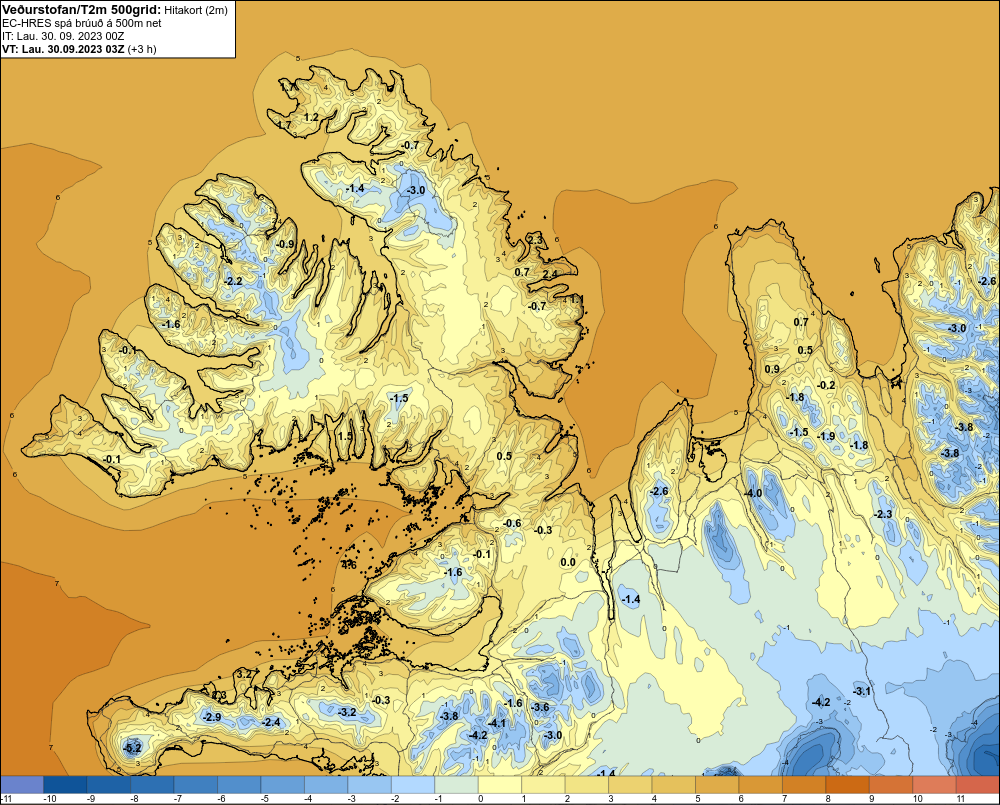Select the legend swatch between 8 and 9

[x=848, y=785]
